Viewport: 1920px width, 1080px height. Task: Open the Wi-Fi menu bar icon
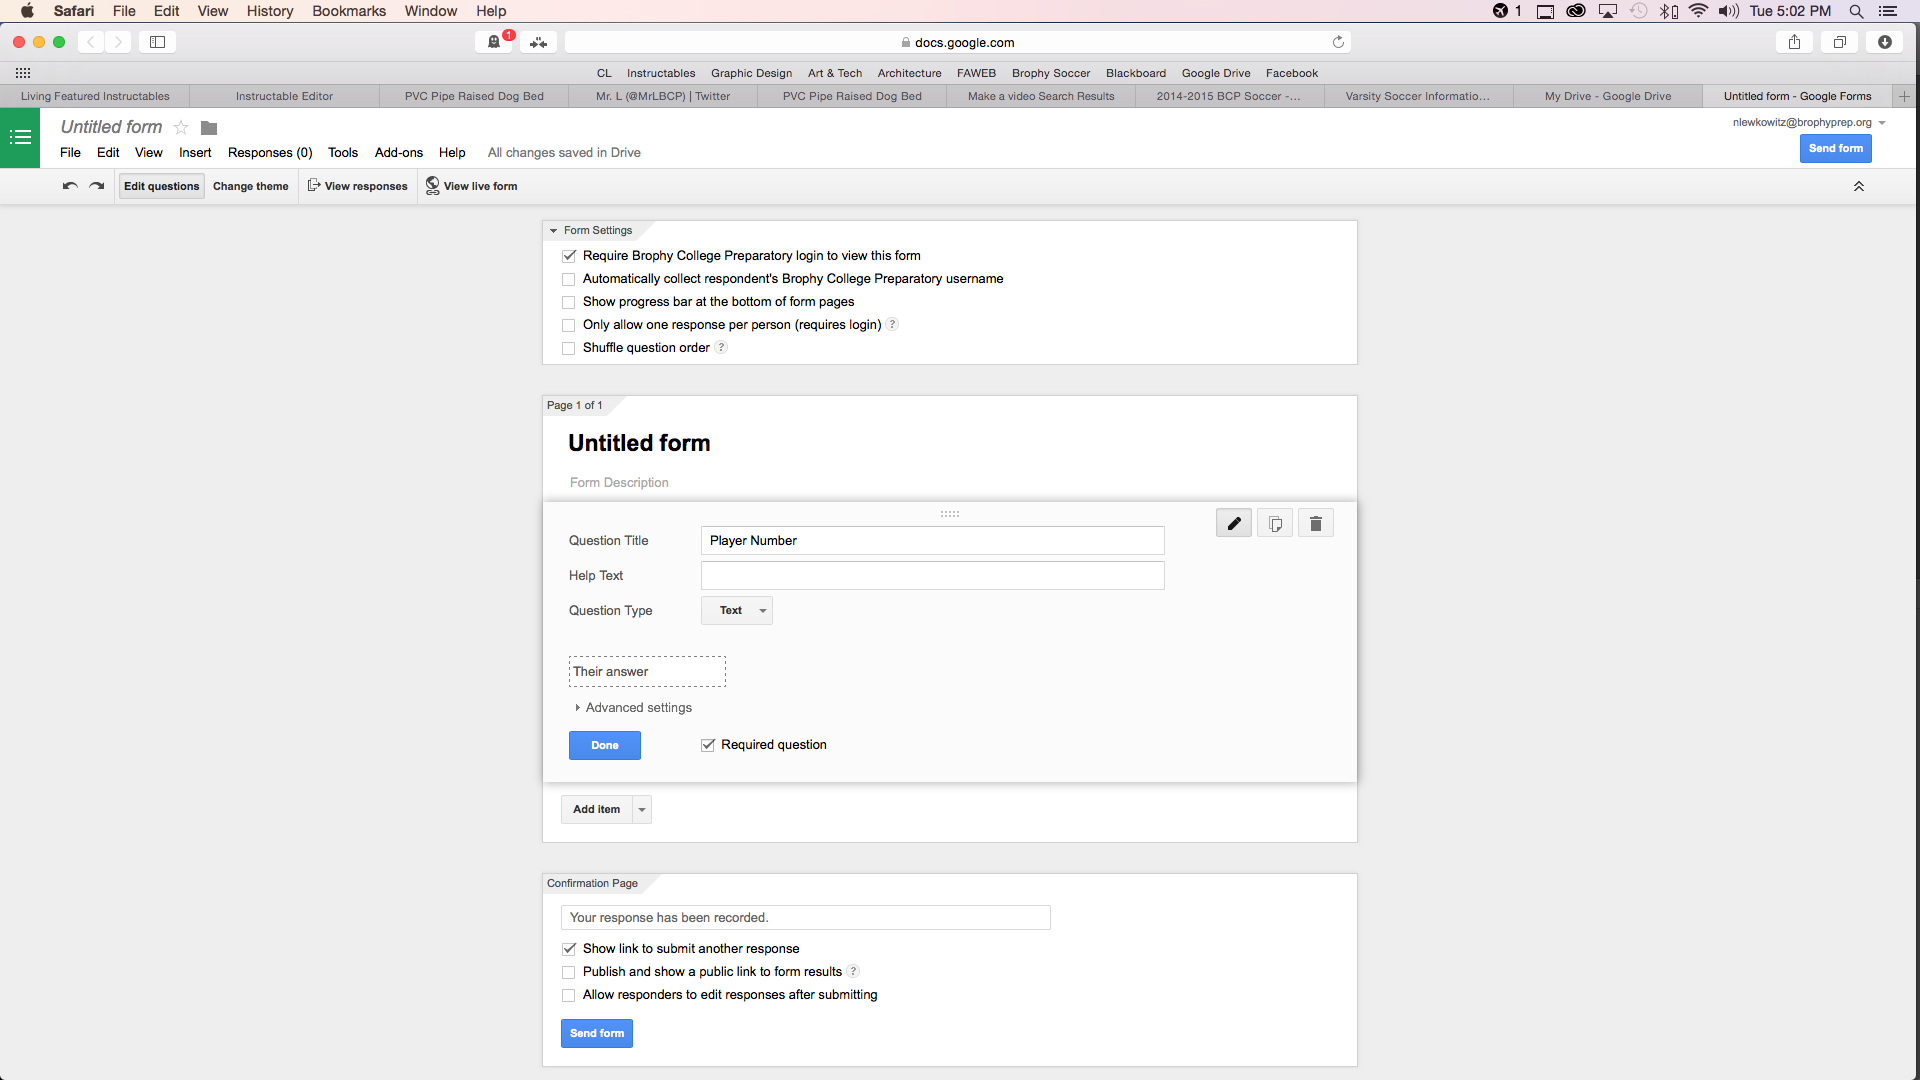pos(1698,11)
